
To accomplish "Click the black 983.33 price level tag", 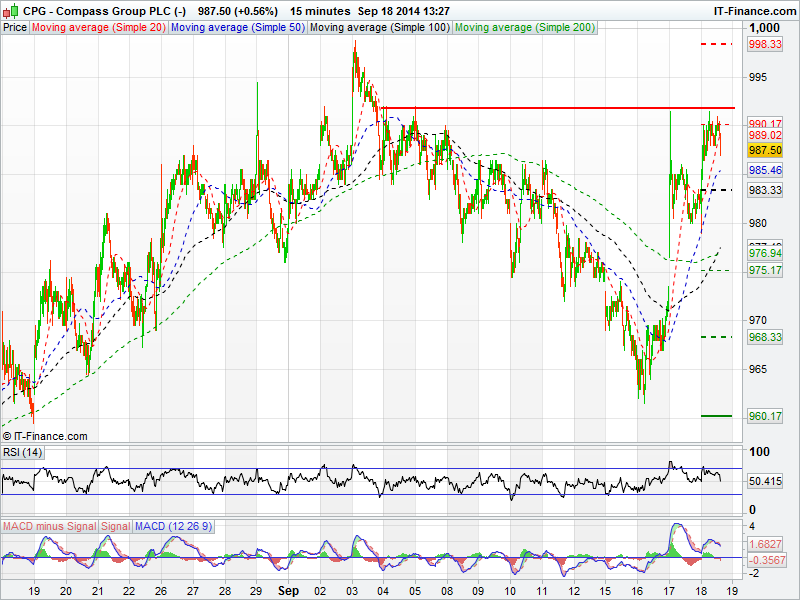I will 765,190.
